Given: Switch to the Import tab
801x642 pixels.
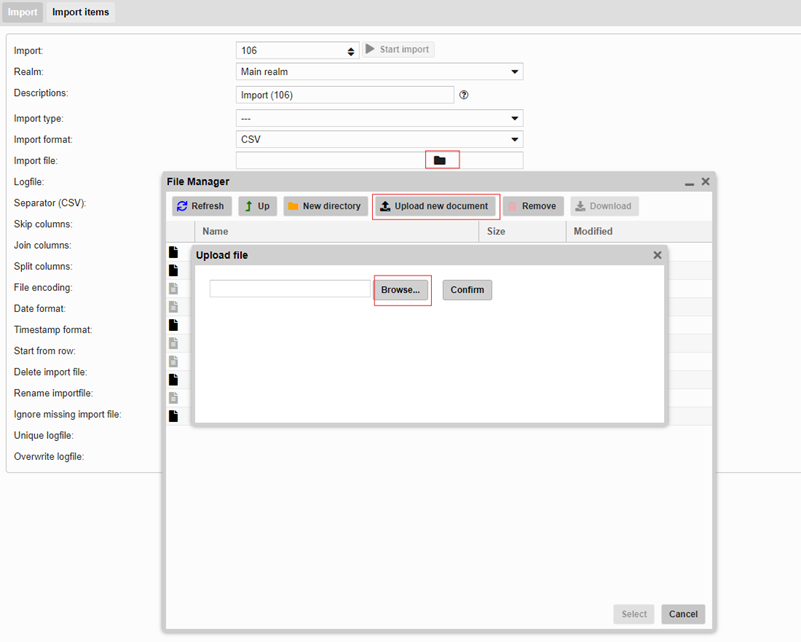Looking at the screenshot, I should coord(22,12).
